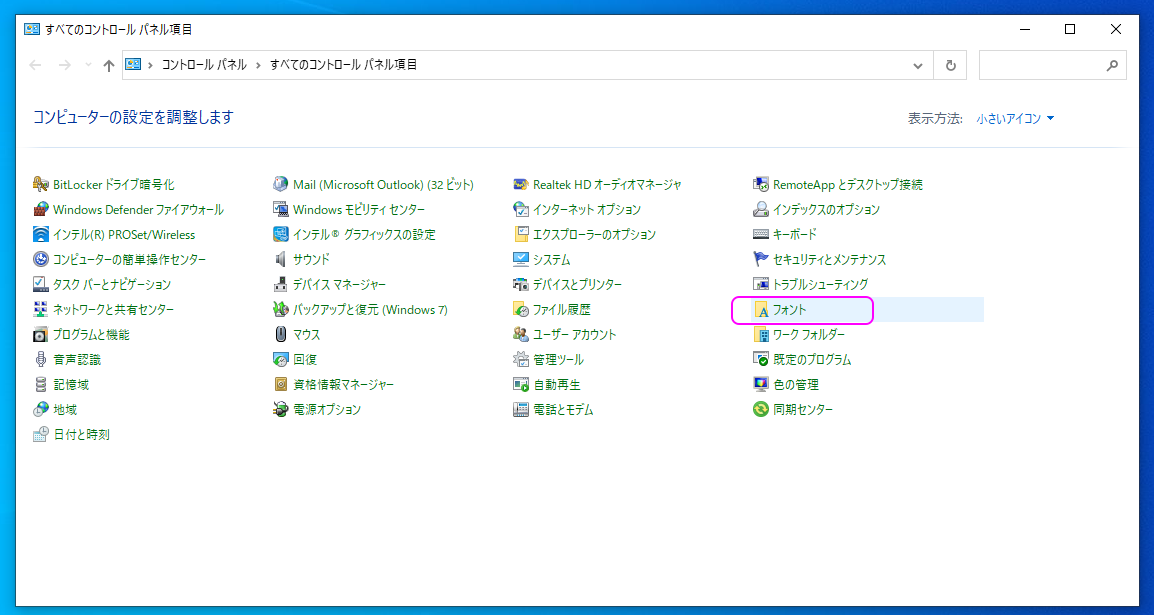Go forward with the forward arrow
Image resolution: width=1154 pixels, height=615 pixels.
64,65
